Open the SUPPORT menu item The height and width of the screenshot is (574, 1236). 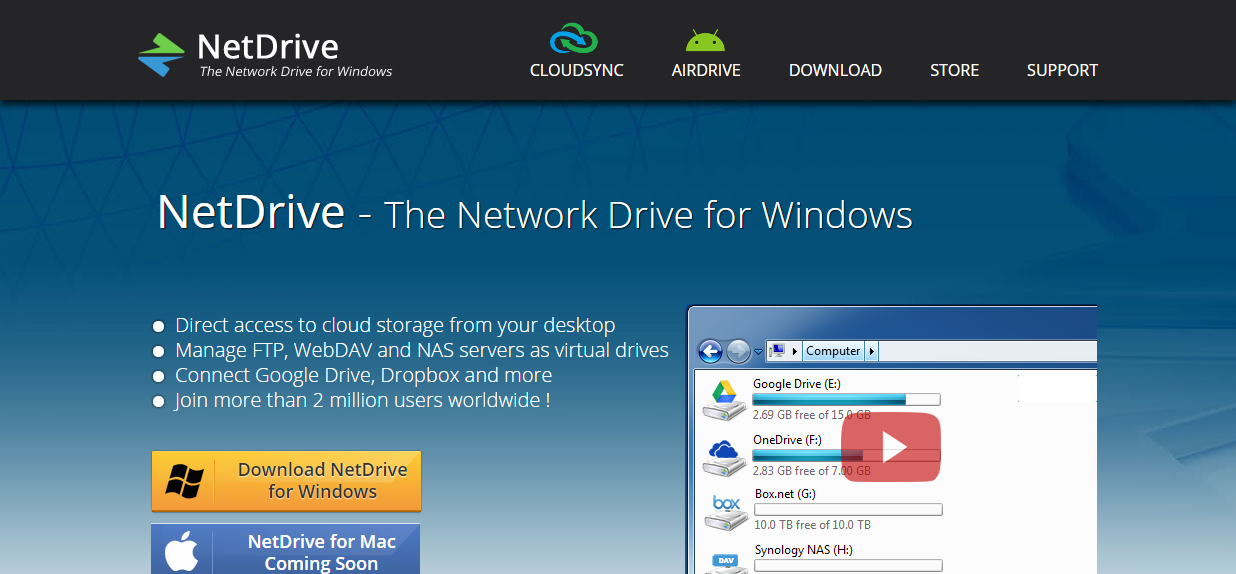tap(1062, 70)
